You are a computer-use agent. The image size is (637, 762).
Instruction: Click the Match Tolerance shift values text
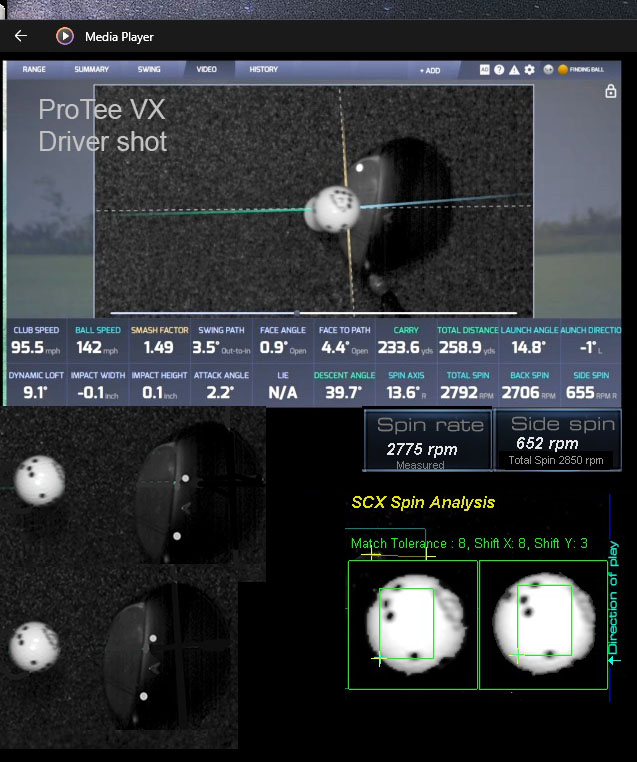coord(469,543)
